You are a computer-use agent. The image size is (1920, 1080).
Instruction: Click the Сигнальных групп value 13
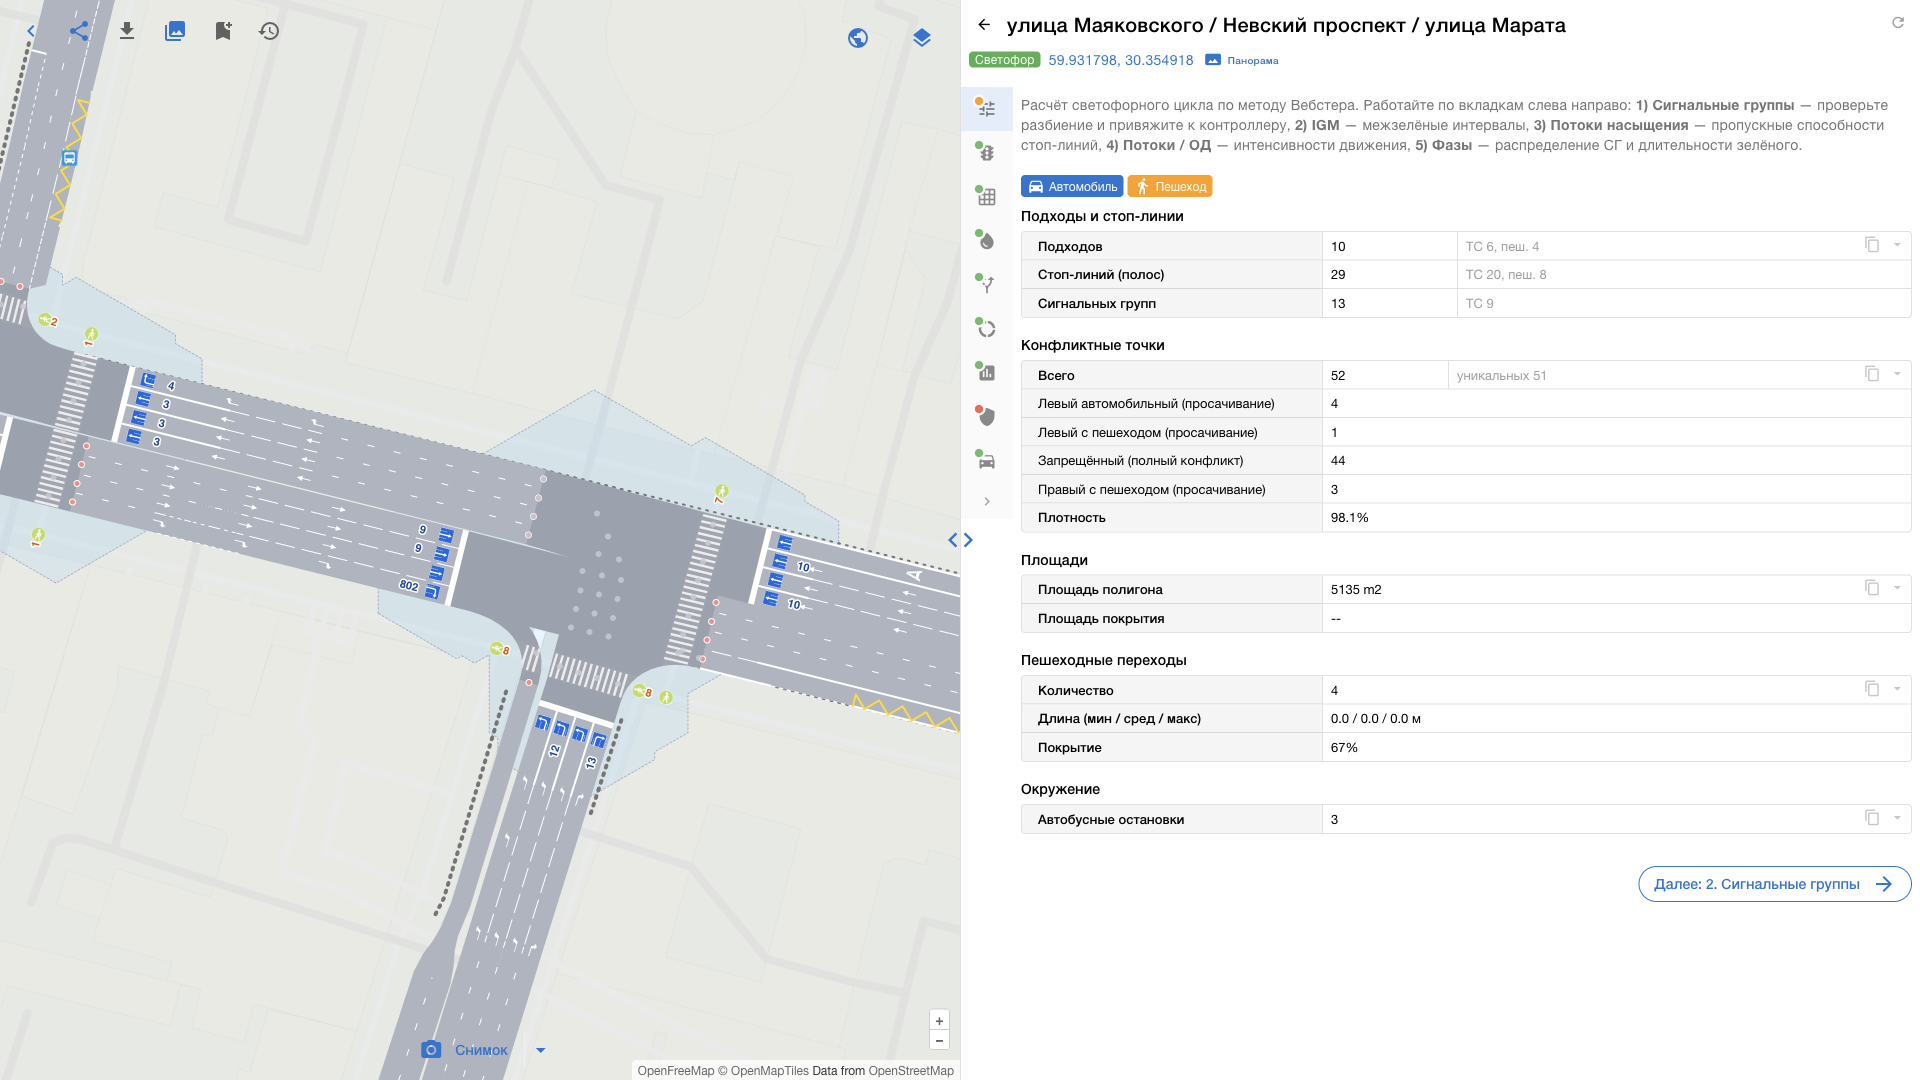point(1338,304)
